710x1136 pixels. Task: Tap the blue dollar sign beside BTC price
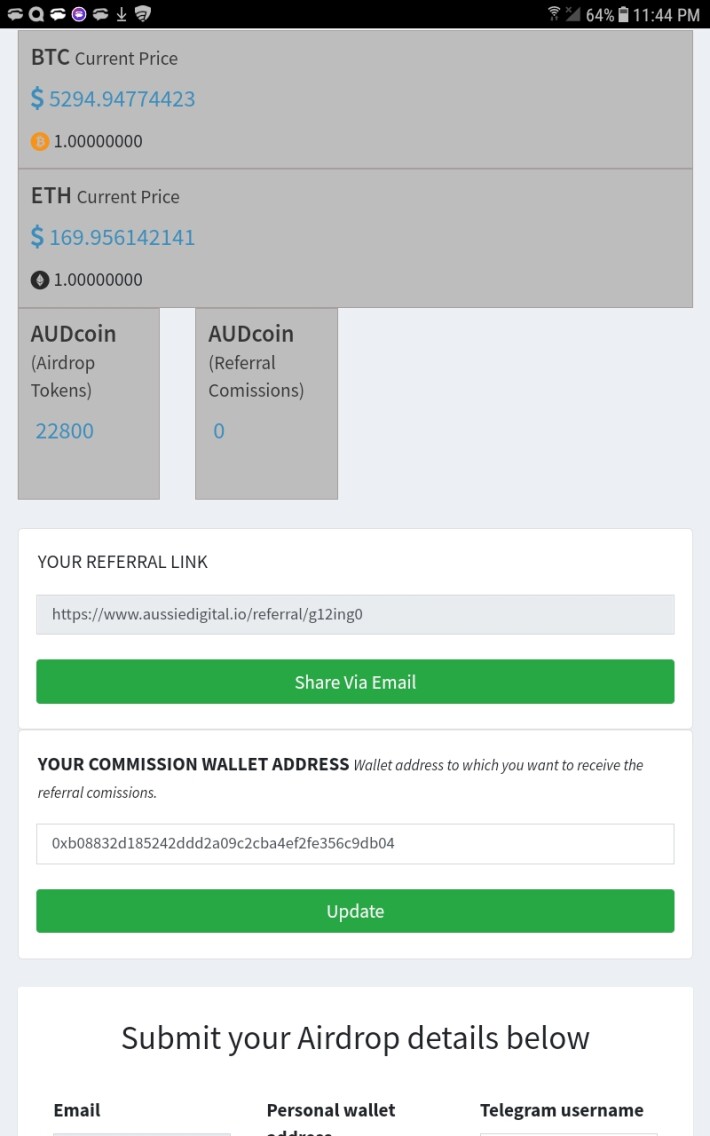[x=37, y=99]
